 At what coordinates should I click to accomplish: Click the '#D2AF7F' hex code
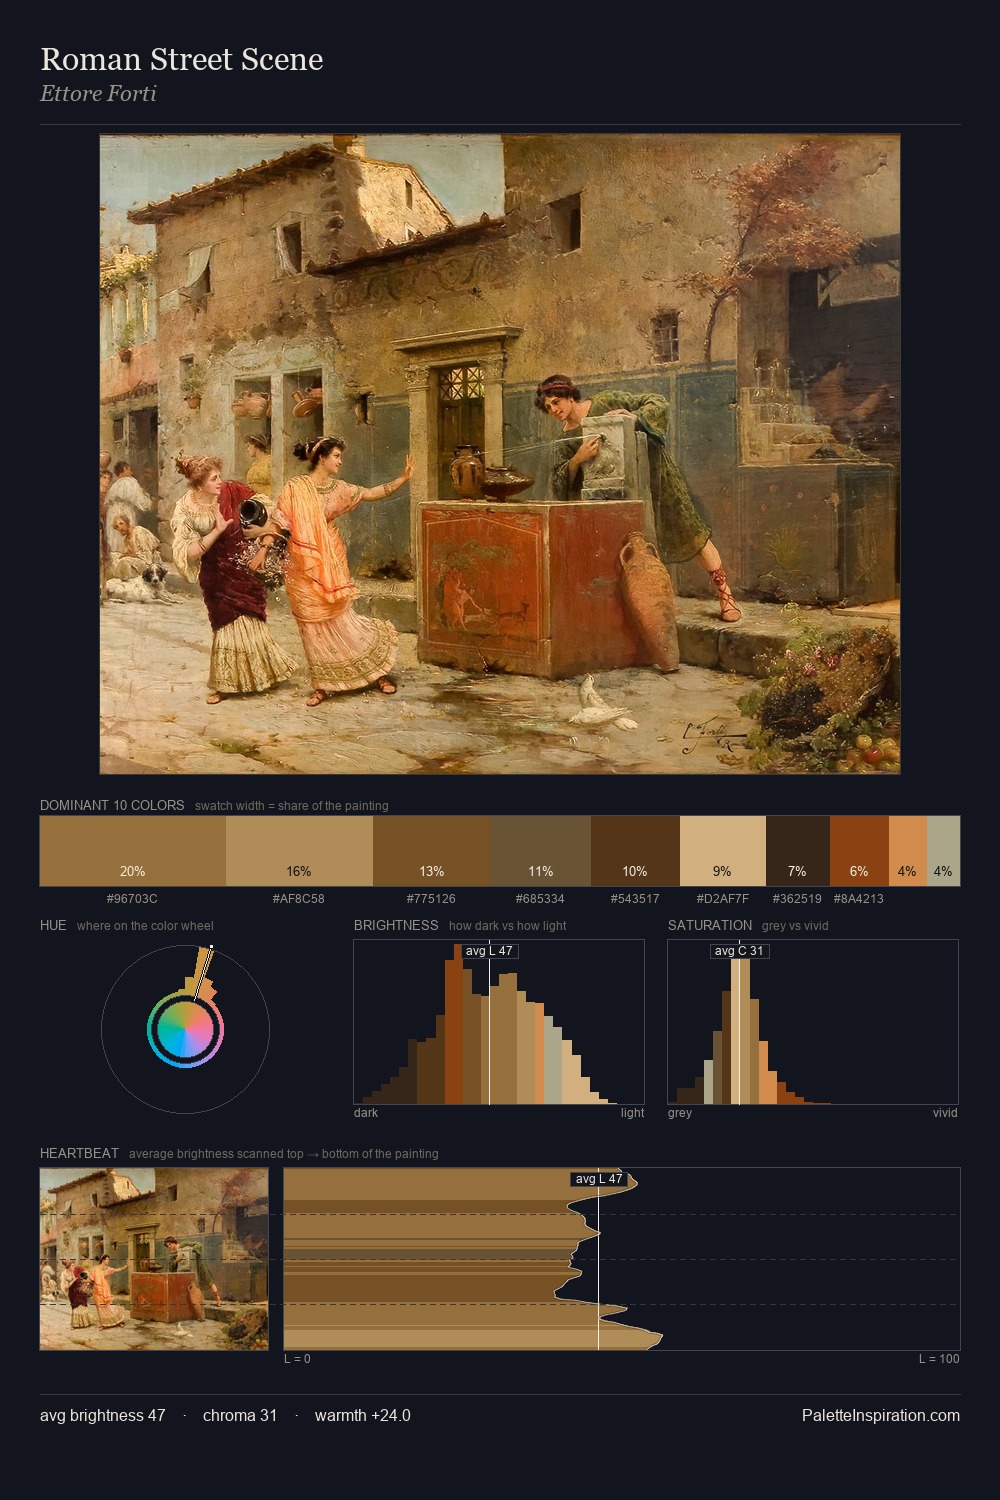tap(722, 899)
